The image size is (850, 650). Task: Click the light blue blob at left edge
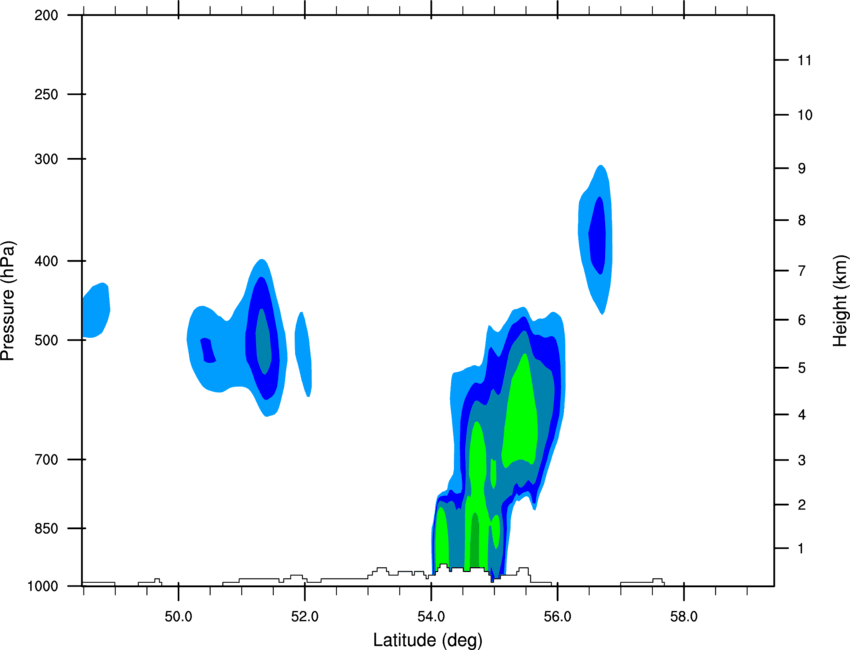coord(96,310)
